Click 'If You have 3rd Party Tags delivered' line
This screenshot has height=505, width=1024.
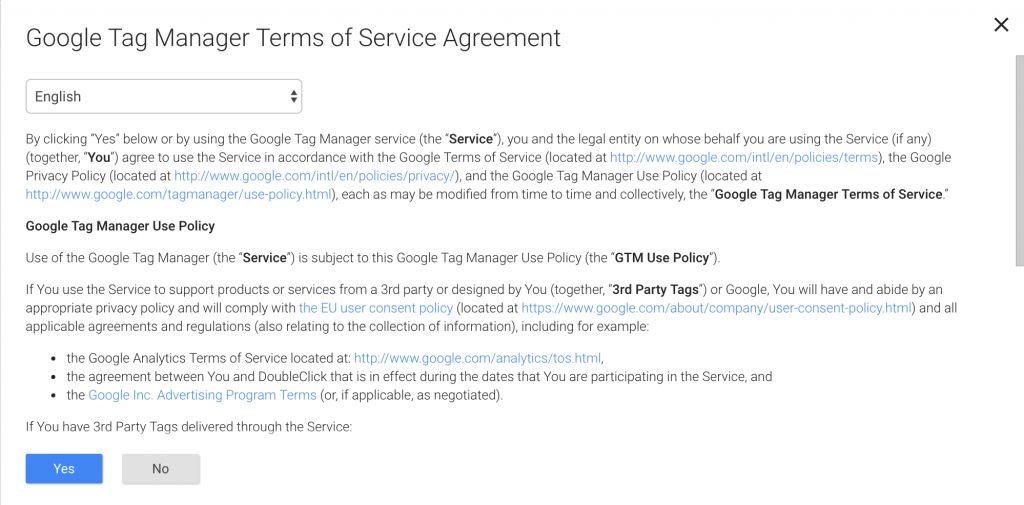189,427
